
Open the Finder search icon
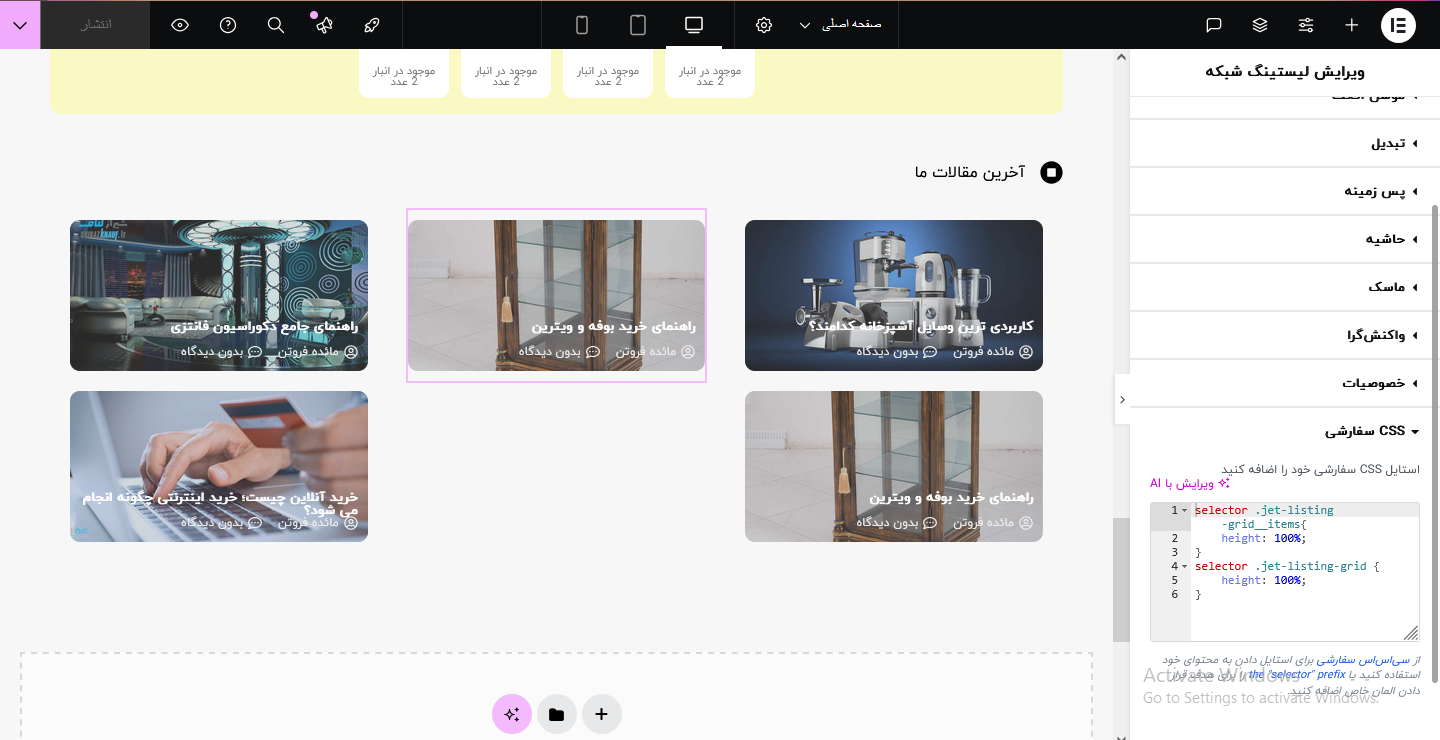[x=276, y=25]
